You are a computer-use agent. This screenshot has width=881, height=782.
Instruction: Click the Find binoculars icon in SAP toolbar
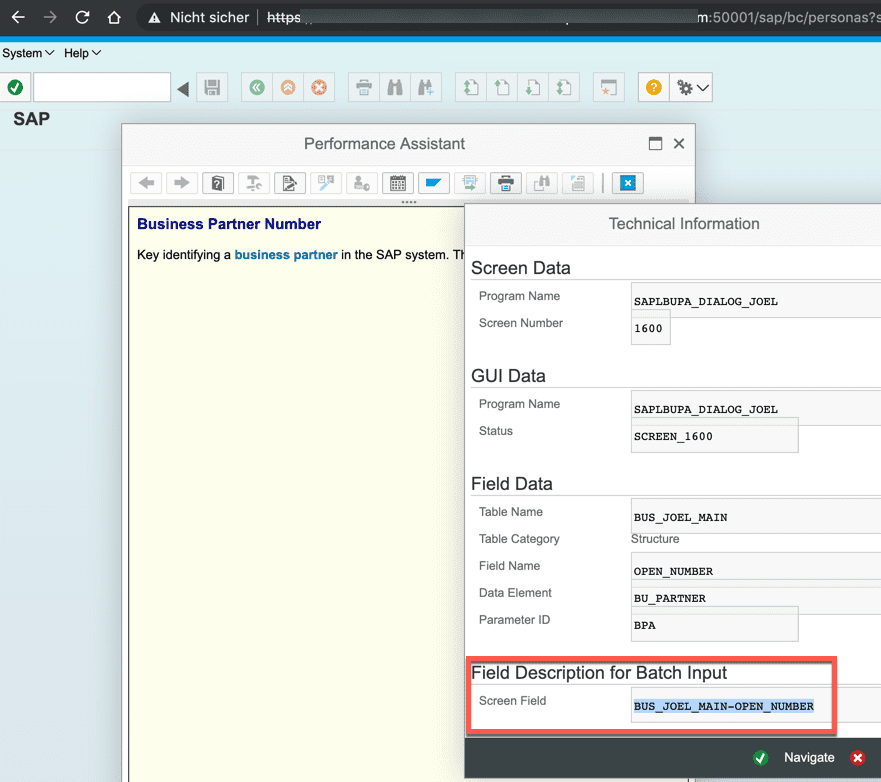coord(394,87)
